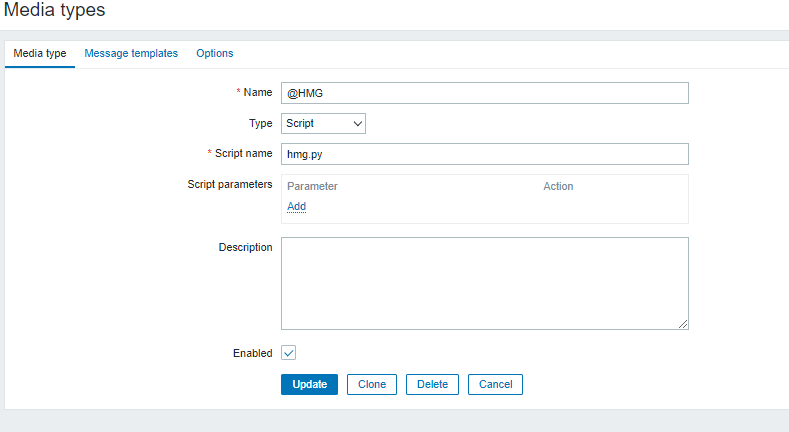Open the Options tab
Viewport: 789px width, 432px height.
(x=214, y=53)
